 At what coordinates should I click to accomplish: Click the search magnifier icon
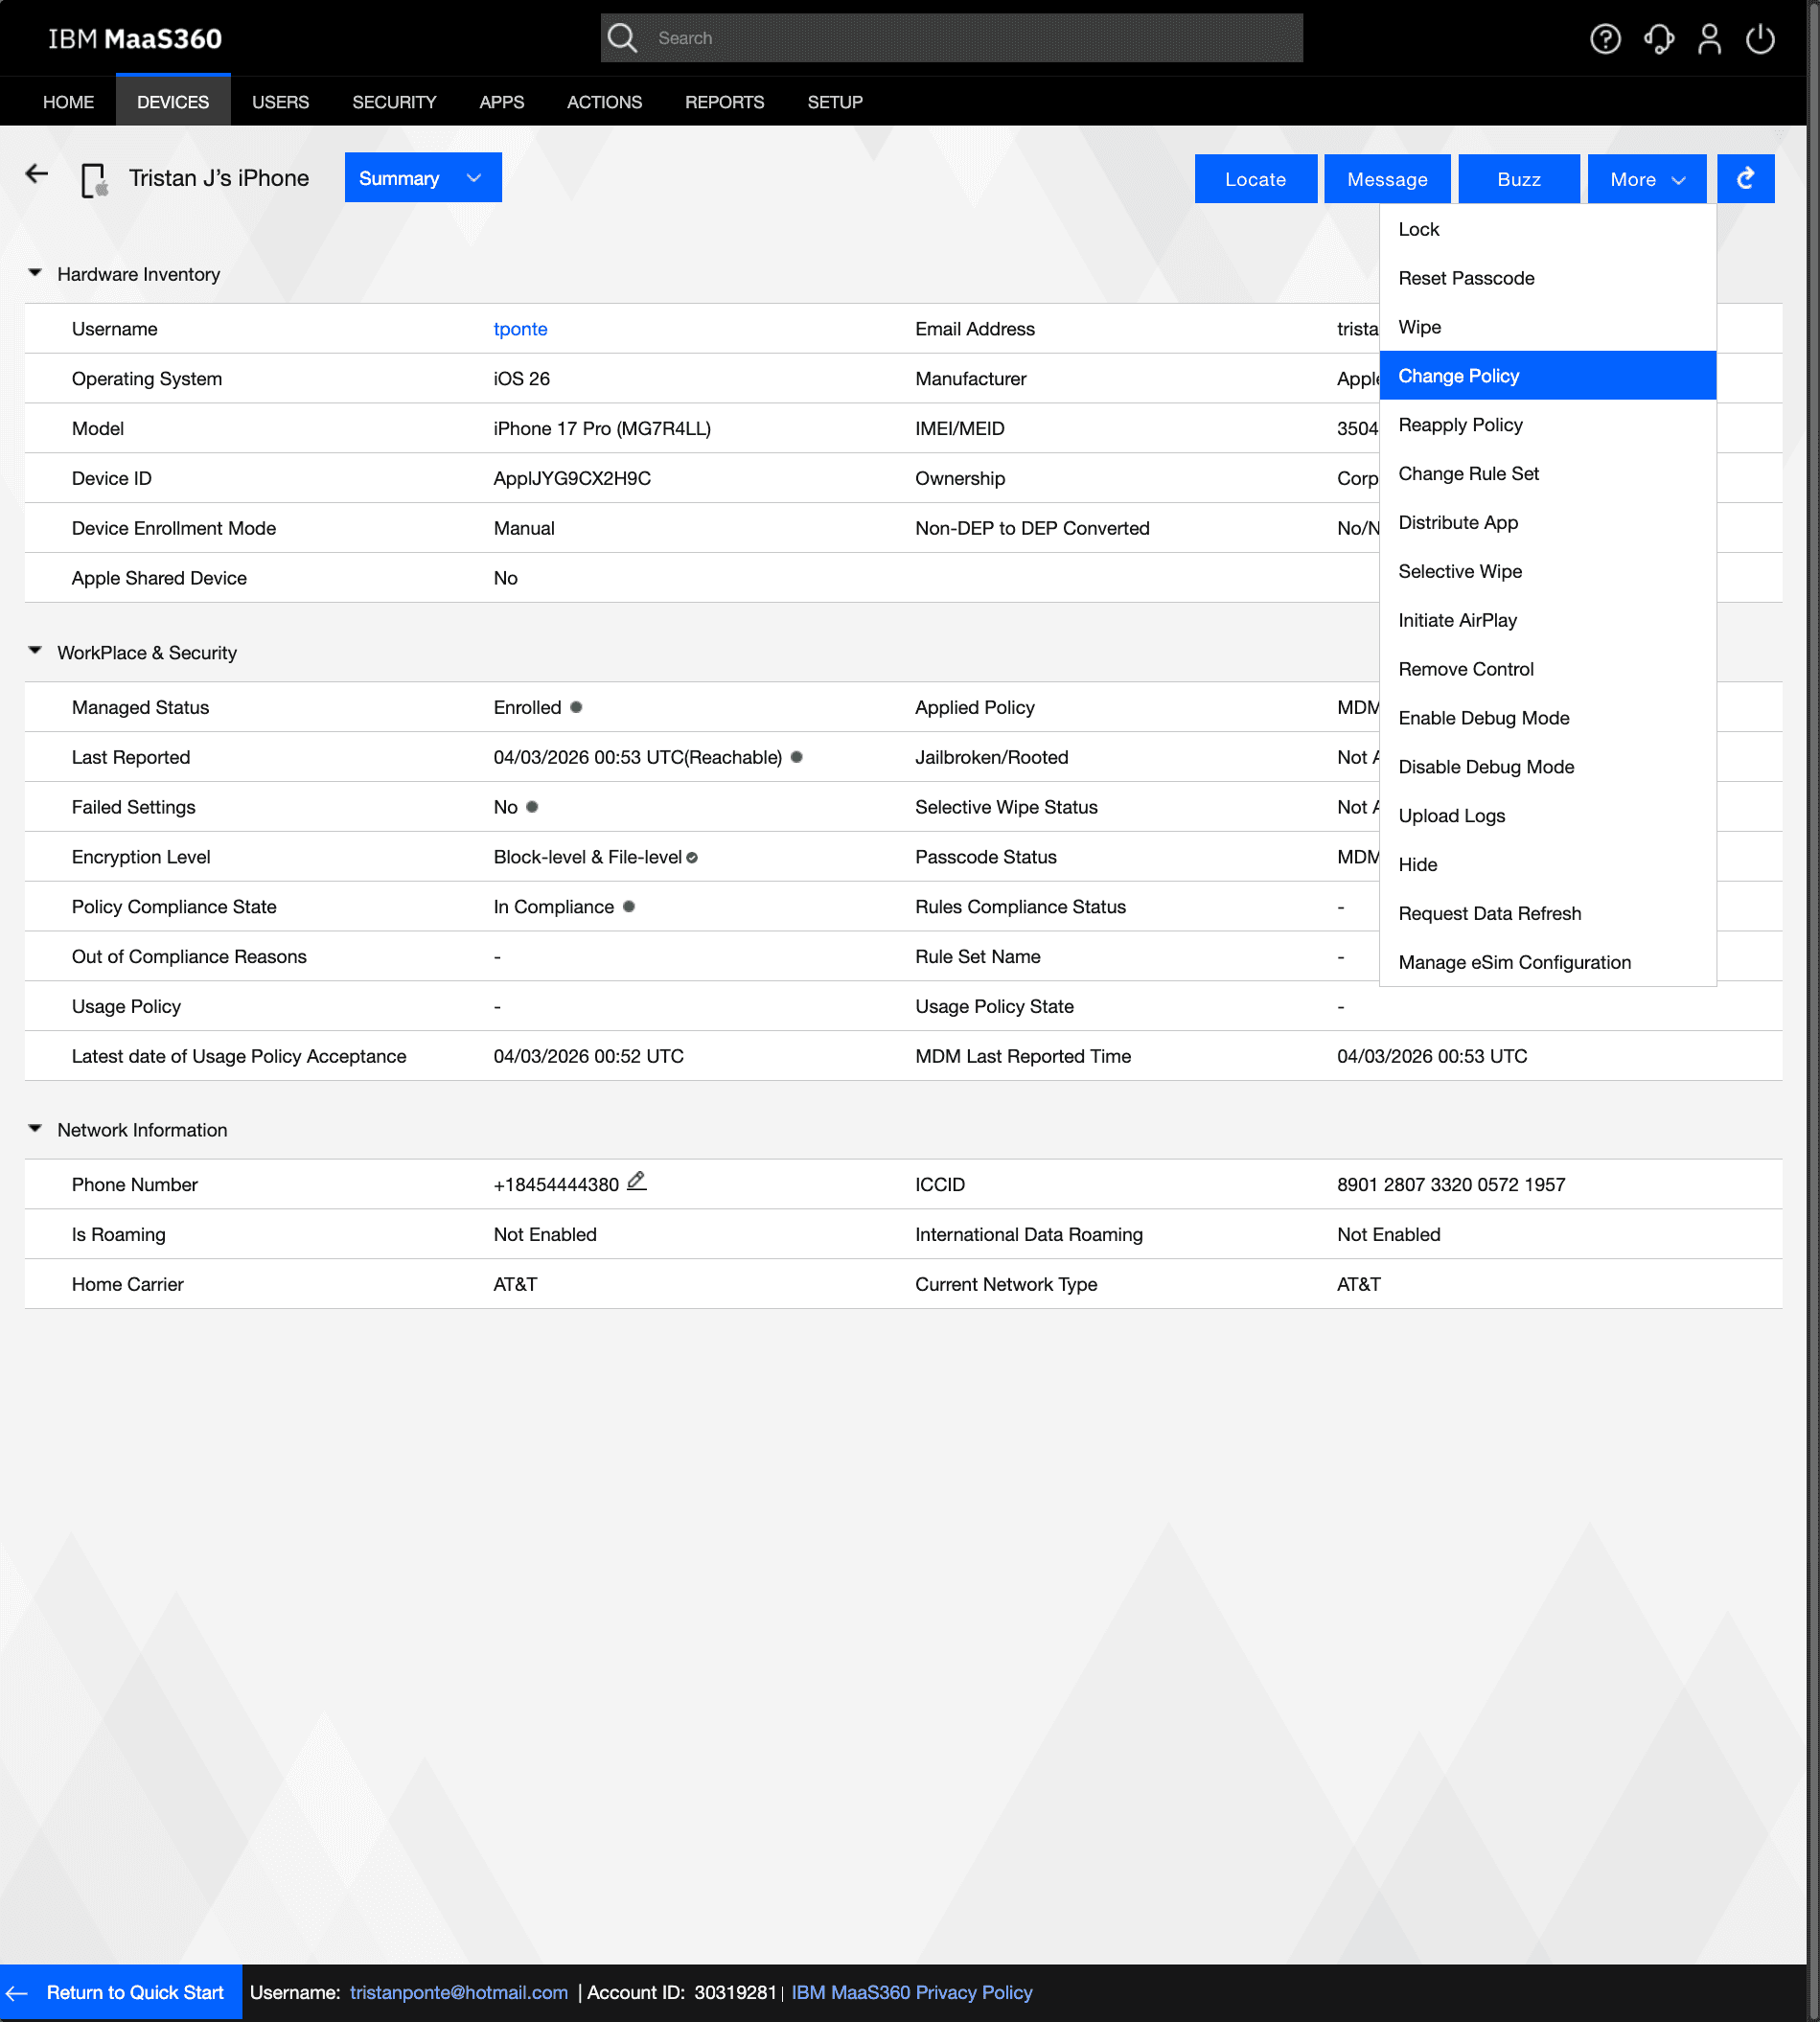coord(622,38)
